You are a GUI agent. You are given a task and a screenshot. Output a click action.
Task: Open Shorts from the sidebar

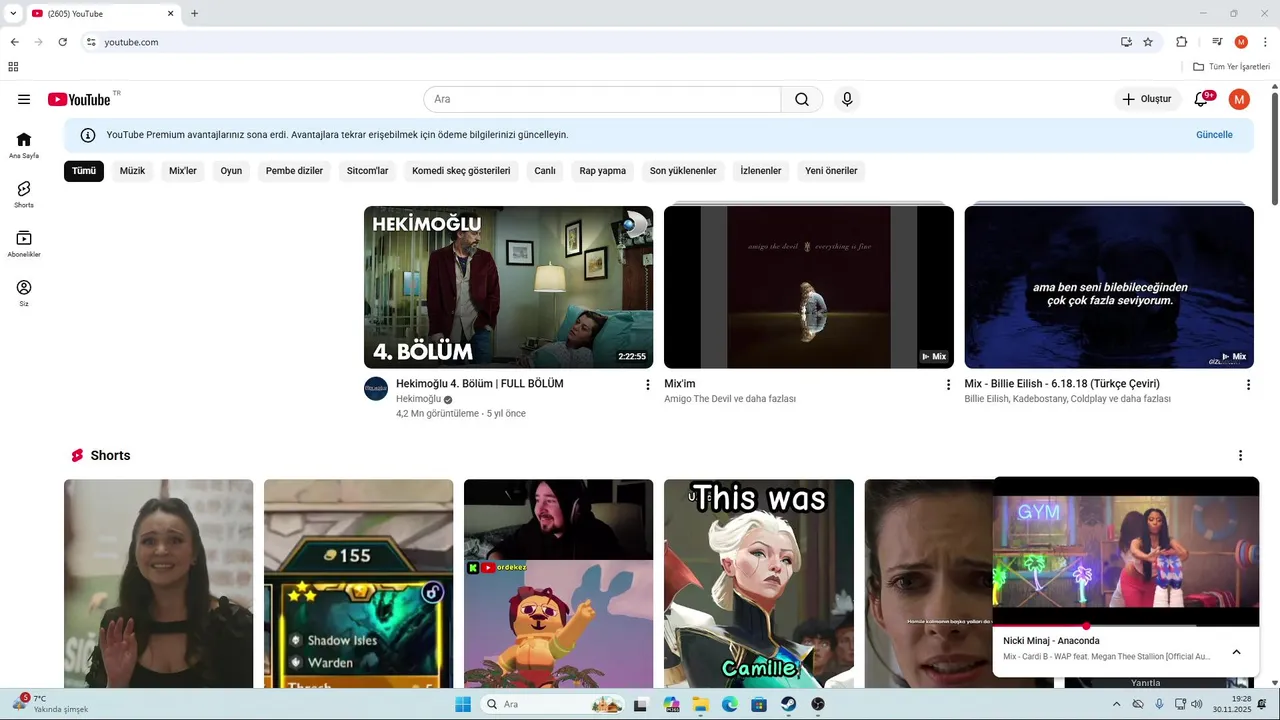24,194
